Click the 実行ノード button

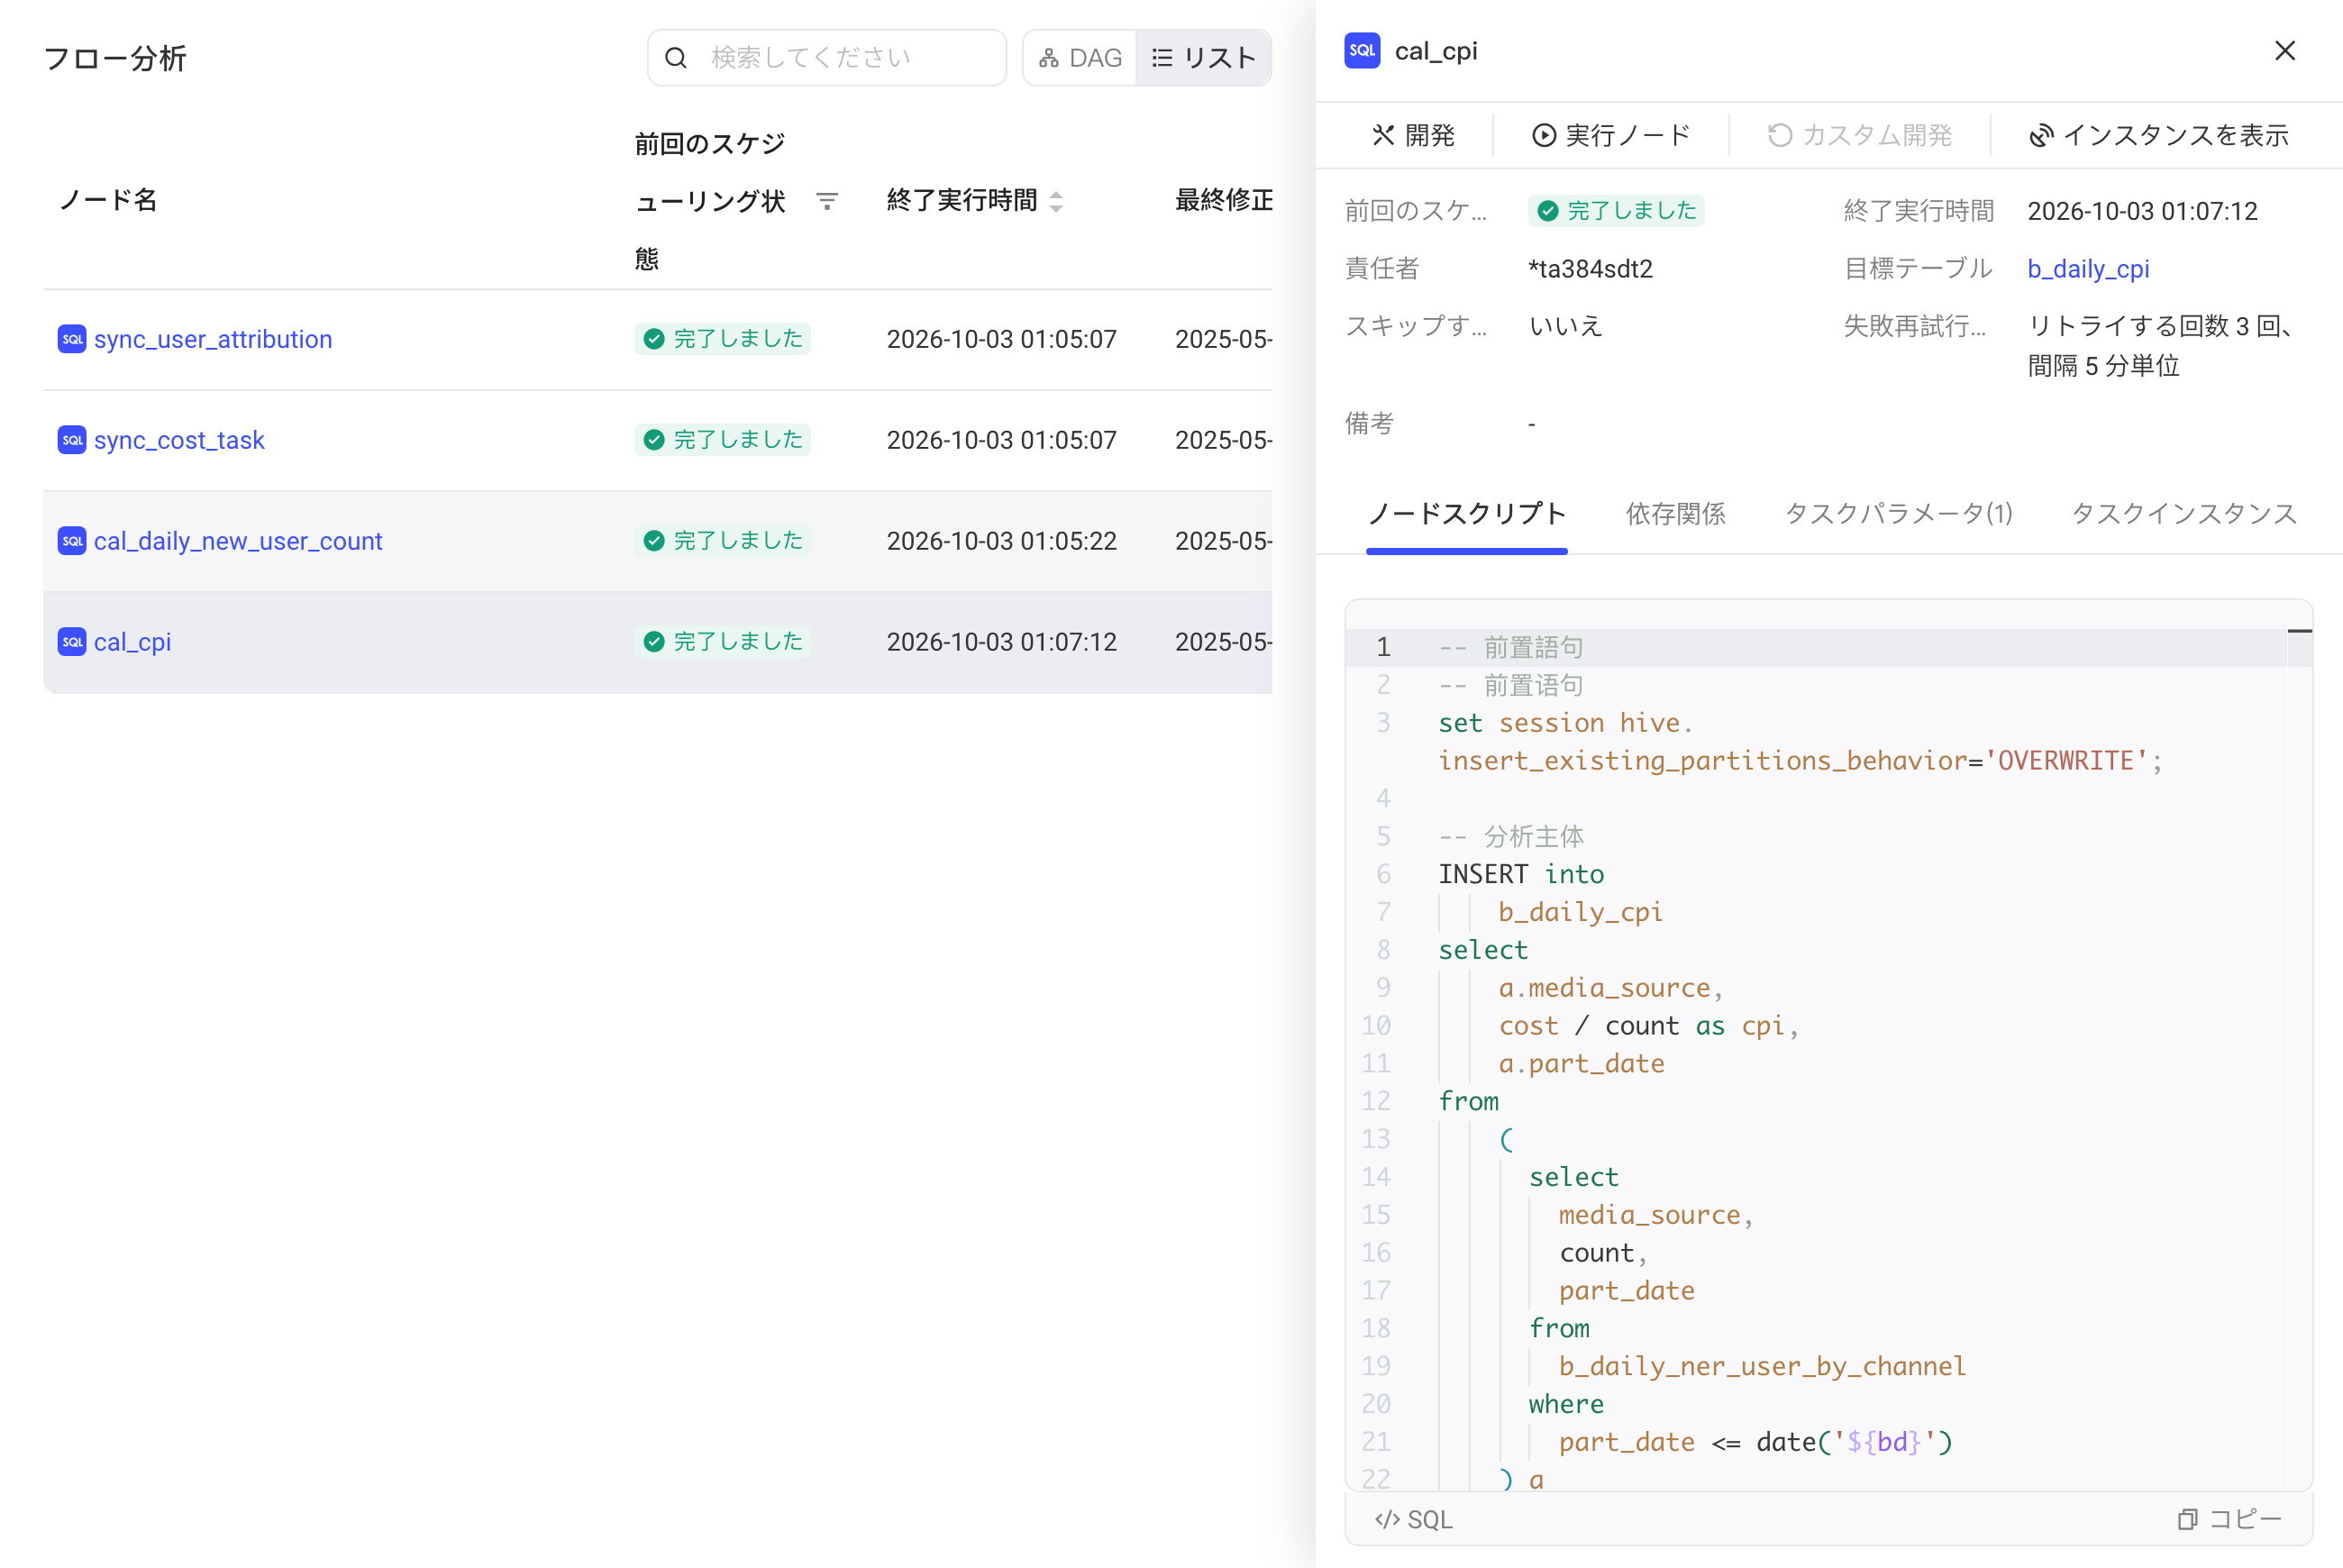click(x=1611, y=135)
